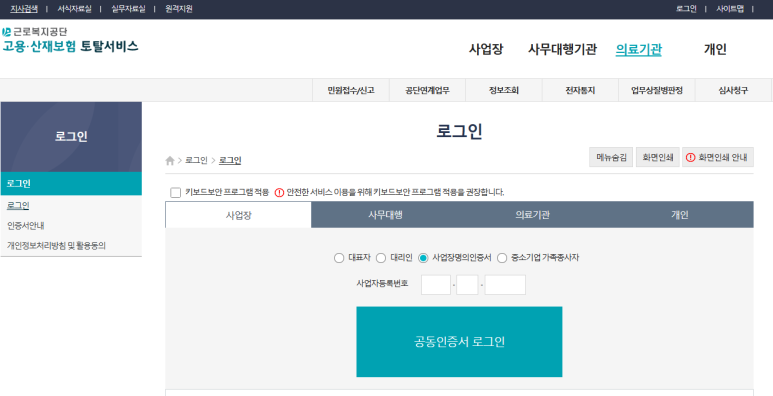Click 로그인 link in top-right bar
This screenshot has width=773, height=396.
(x=686, y=9)
